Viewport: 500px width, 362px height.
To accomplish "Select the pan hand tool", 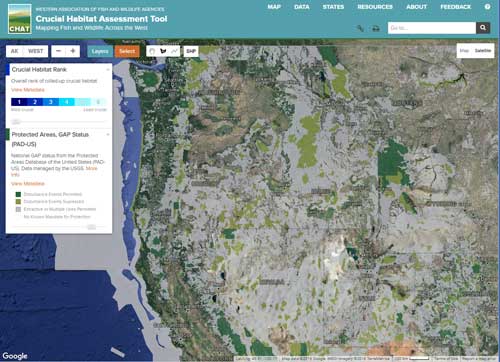I will [x=152, y=51].
